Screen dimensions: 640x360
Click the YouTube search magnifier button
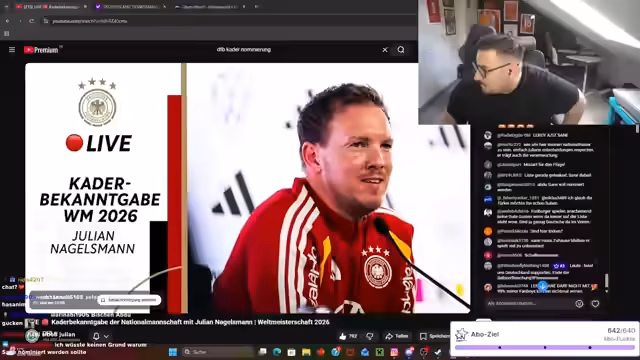pos(401,50)
